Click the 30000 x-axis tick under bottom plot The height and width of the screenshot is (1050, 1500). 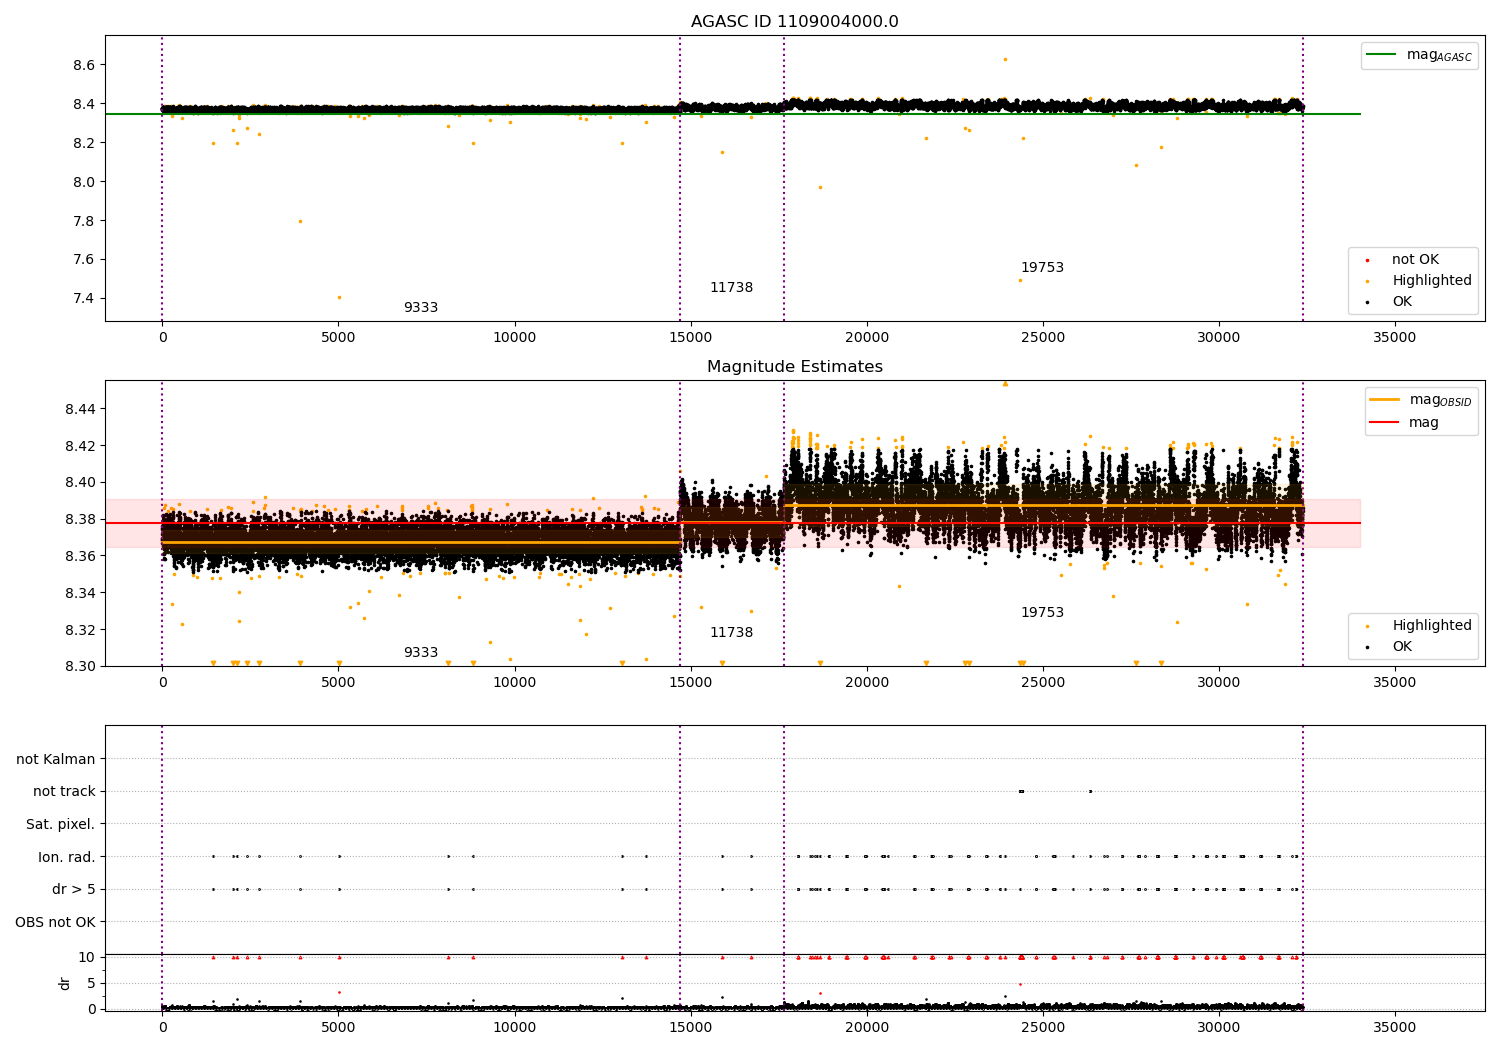tap(1219, 1028)
